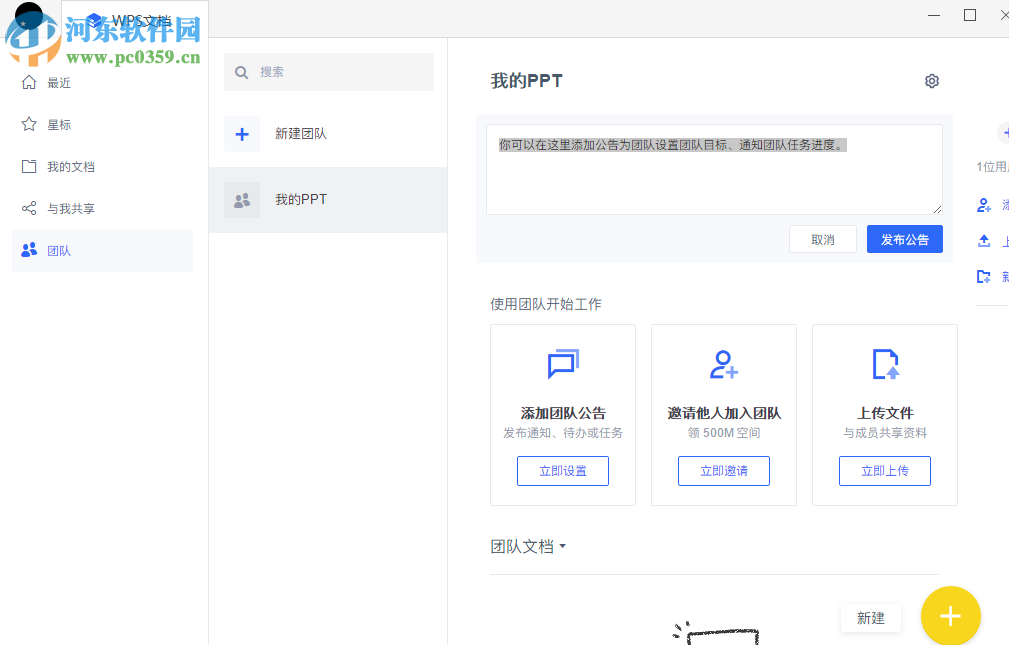Click the new-folder icon in right panel
Image resolution: width=1009 pixels, height=645 pixels.
983,276
